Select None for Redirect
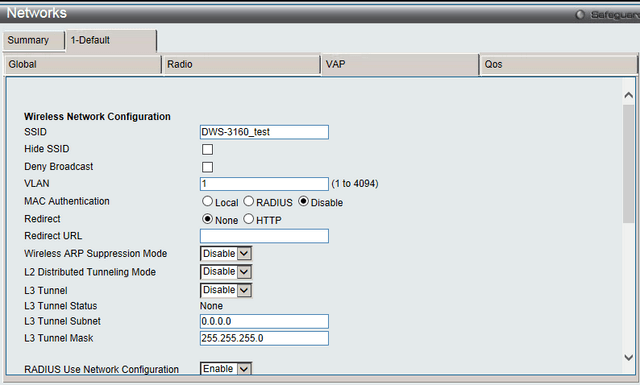Image resolution: width=640 pixels, height=385 pixels. click(207, 219)
